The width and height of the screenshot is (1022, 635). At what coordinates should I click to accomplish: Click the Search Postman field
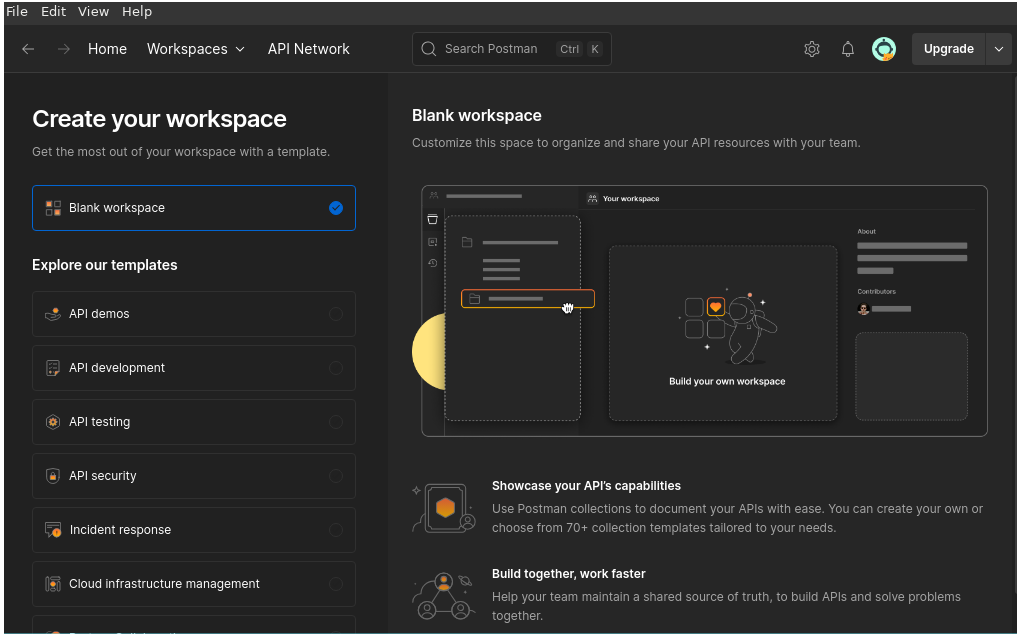(511, 49)
